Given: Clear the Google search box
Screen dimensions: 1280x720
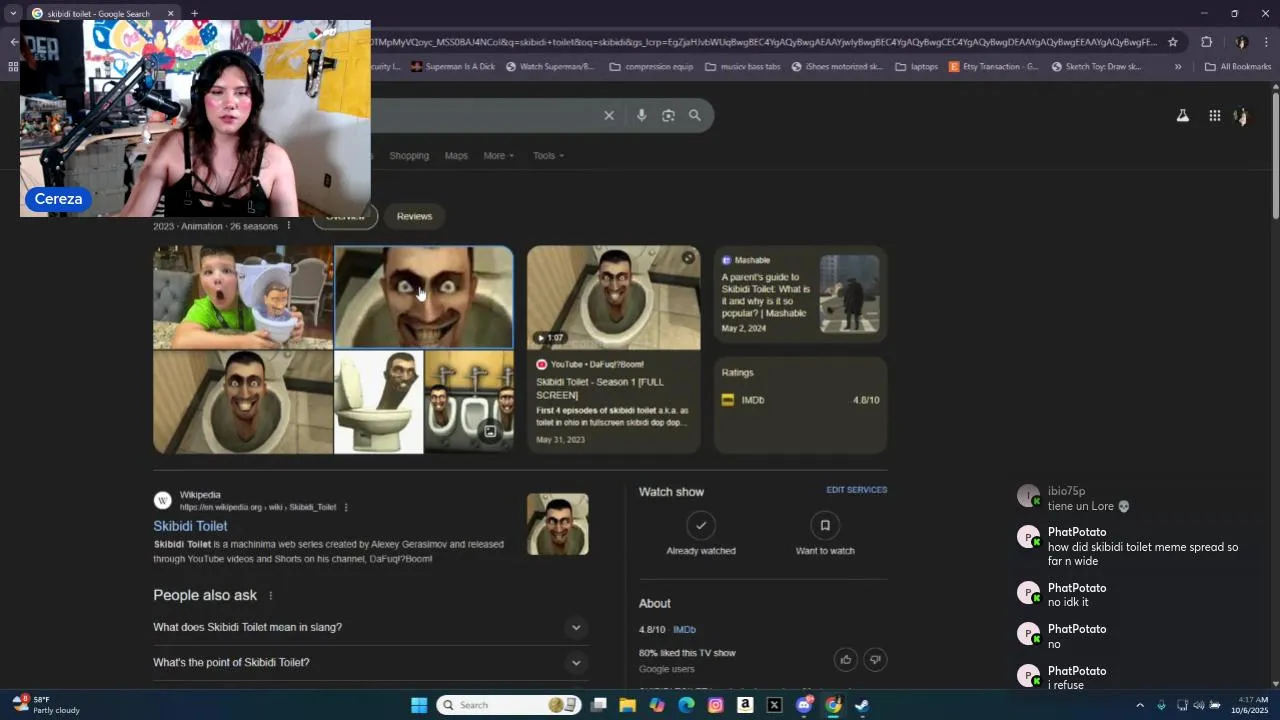Looking at the screenshot, I should [608, 116].
